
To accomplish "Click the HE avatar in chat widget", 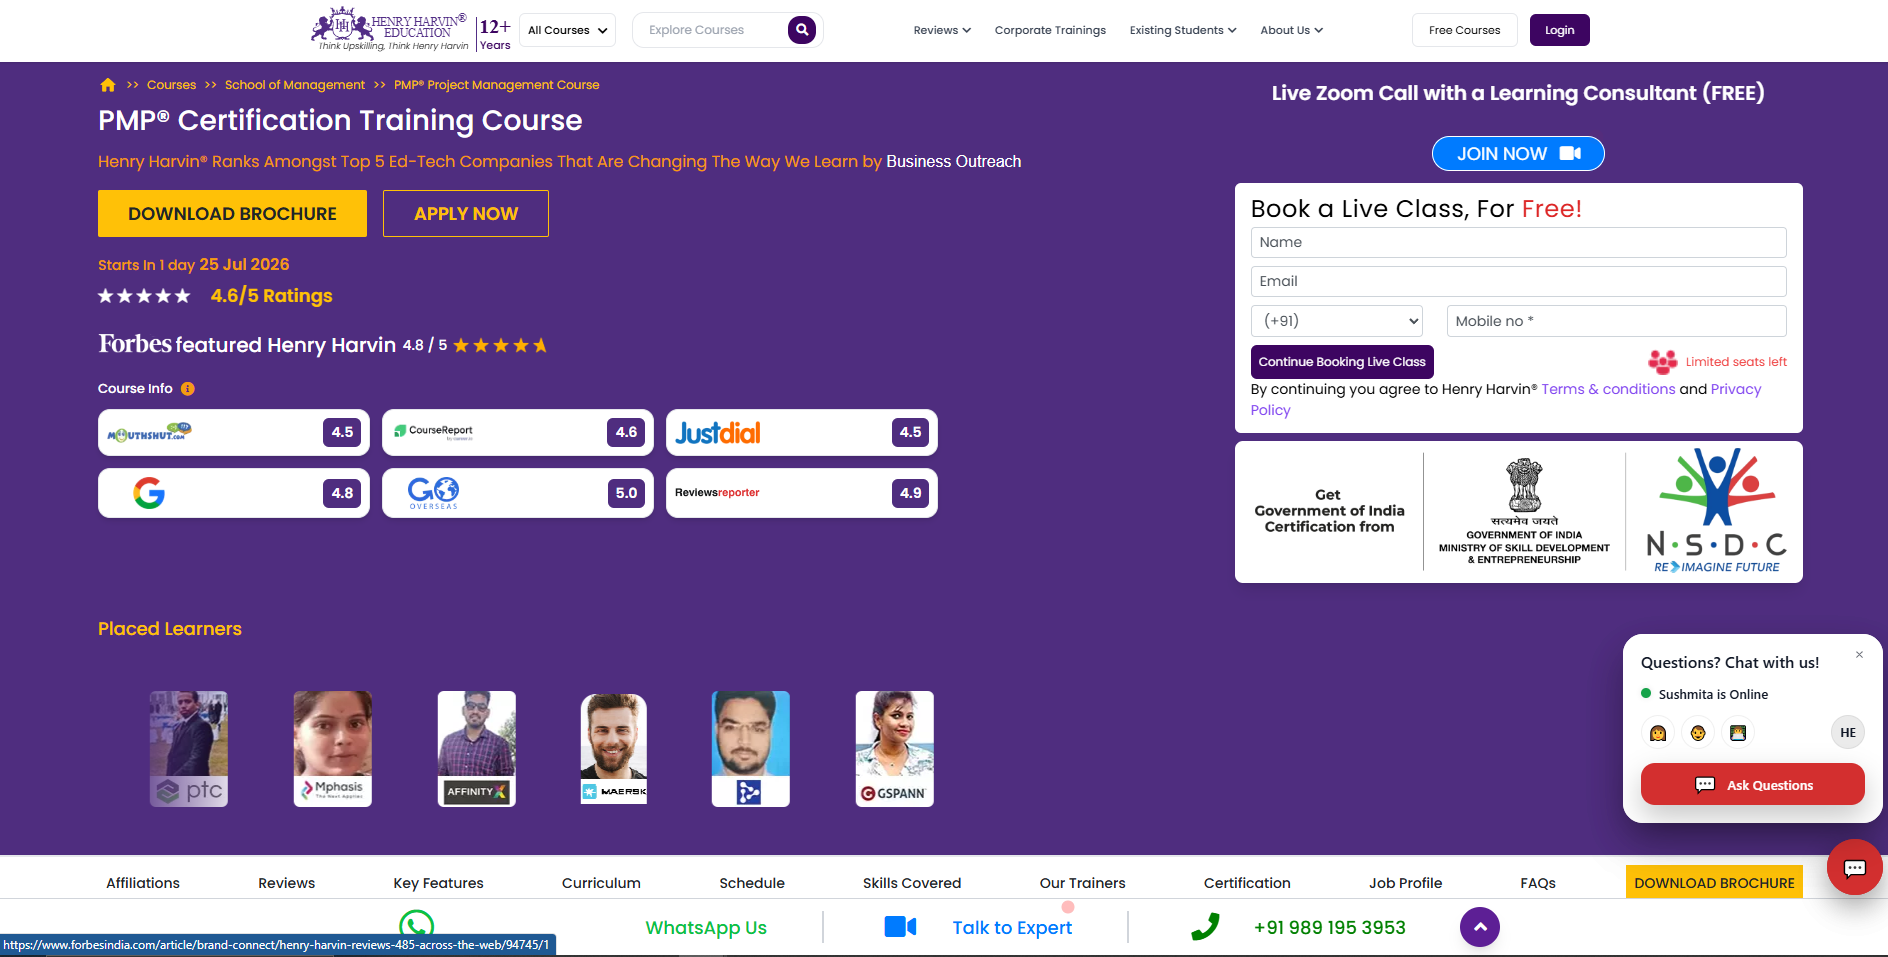I will tap(1848, 733).
